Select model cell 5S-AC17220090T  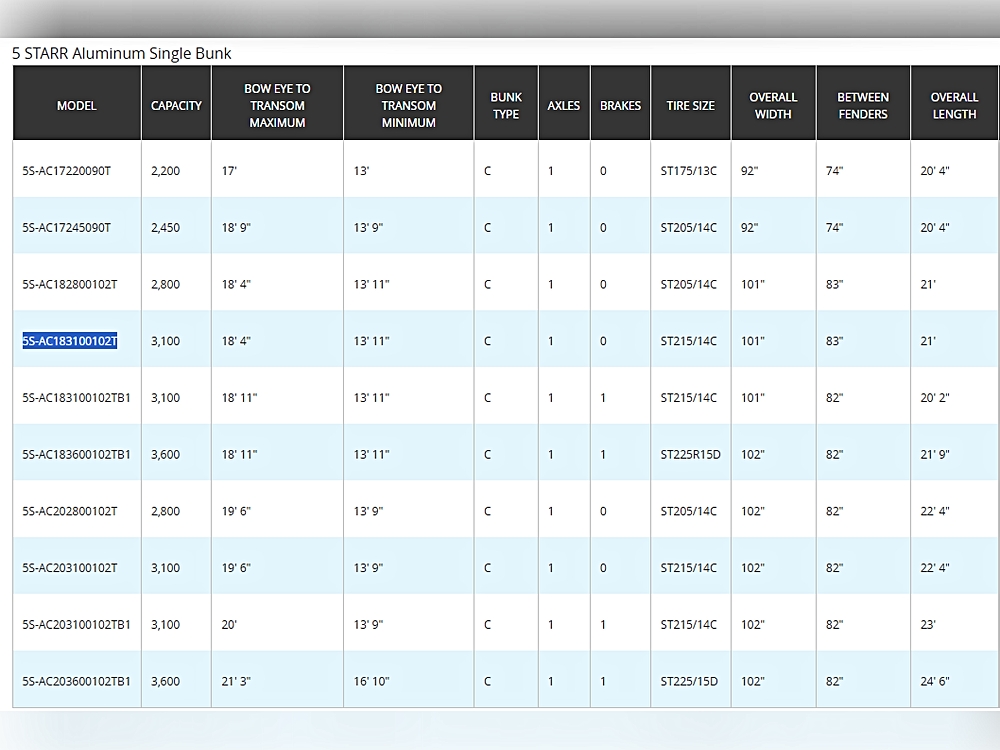pyautogui.click(x=66, y=171)
